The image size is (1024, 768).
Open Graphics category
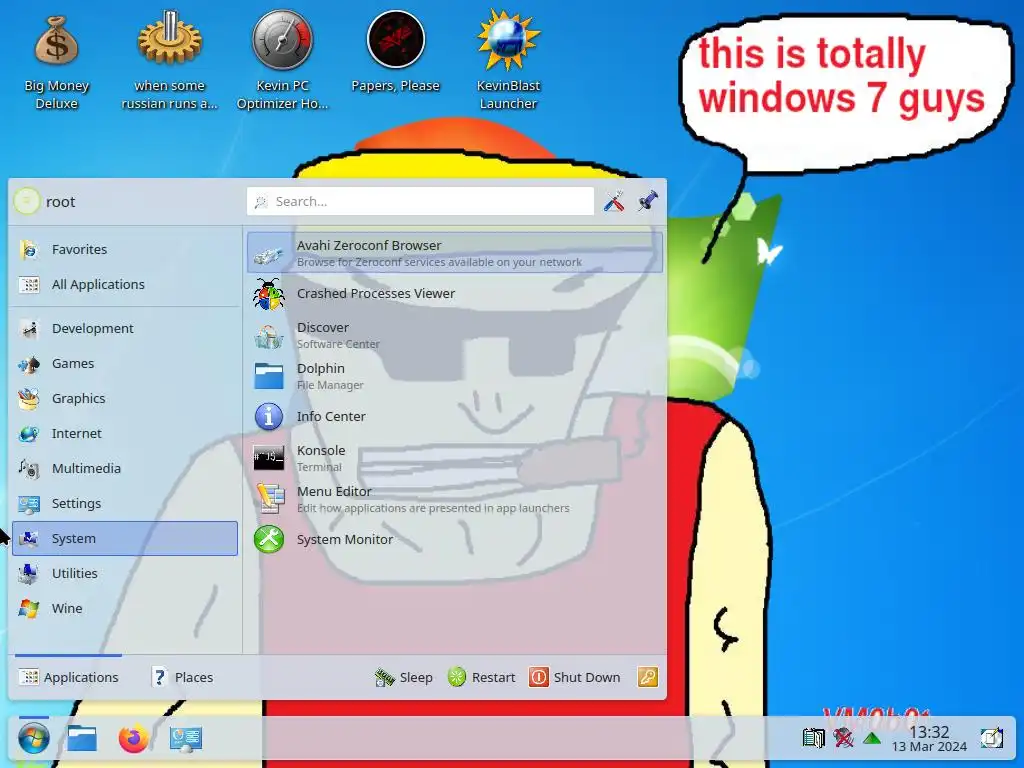[x=125, y=398]
